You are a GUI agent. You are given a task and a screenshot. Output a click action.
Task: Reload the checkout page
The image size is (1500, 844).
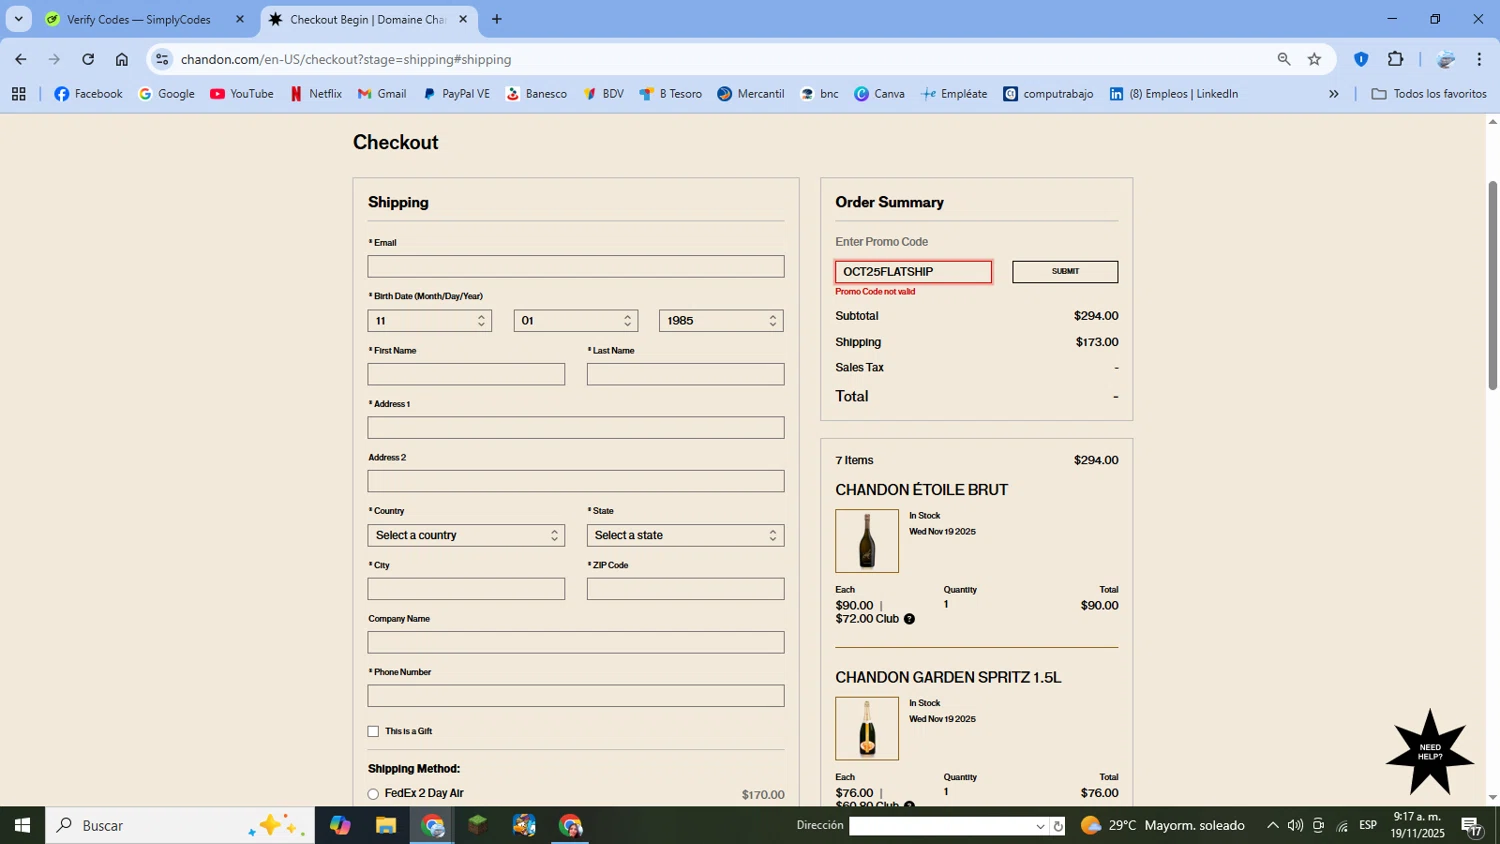[x=88, y=59]
